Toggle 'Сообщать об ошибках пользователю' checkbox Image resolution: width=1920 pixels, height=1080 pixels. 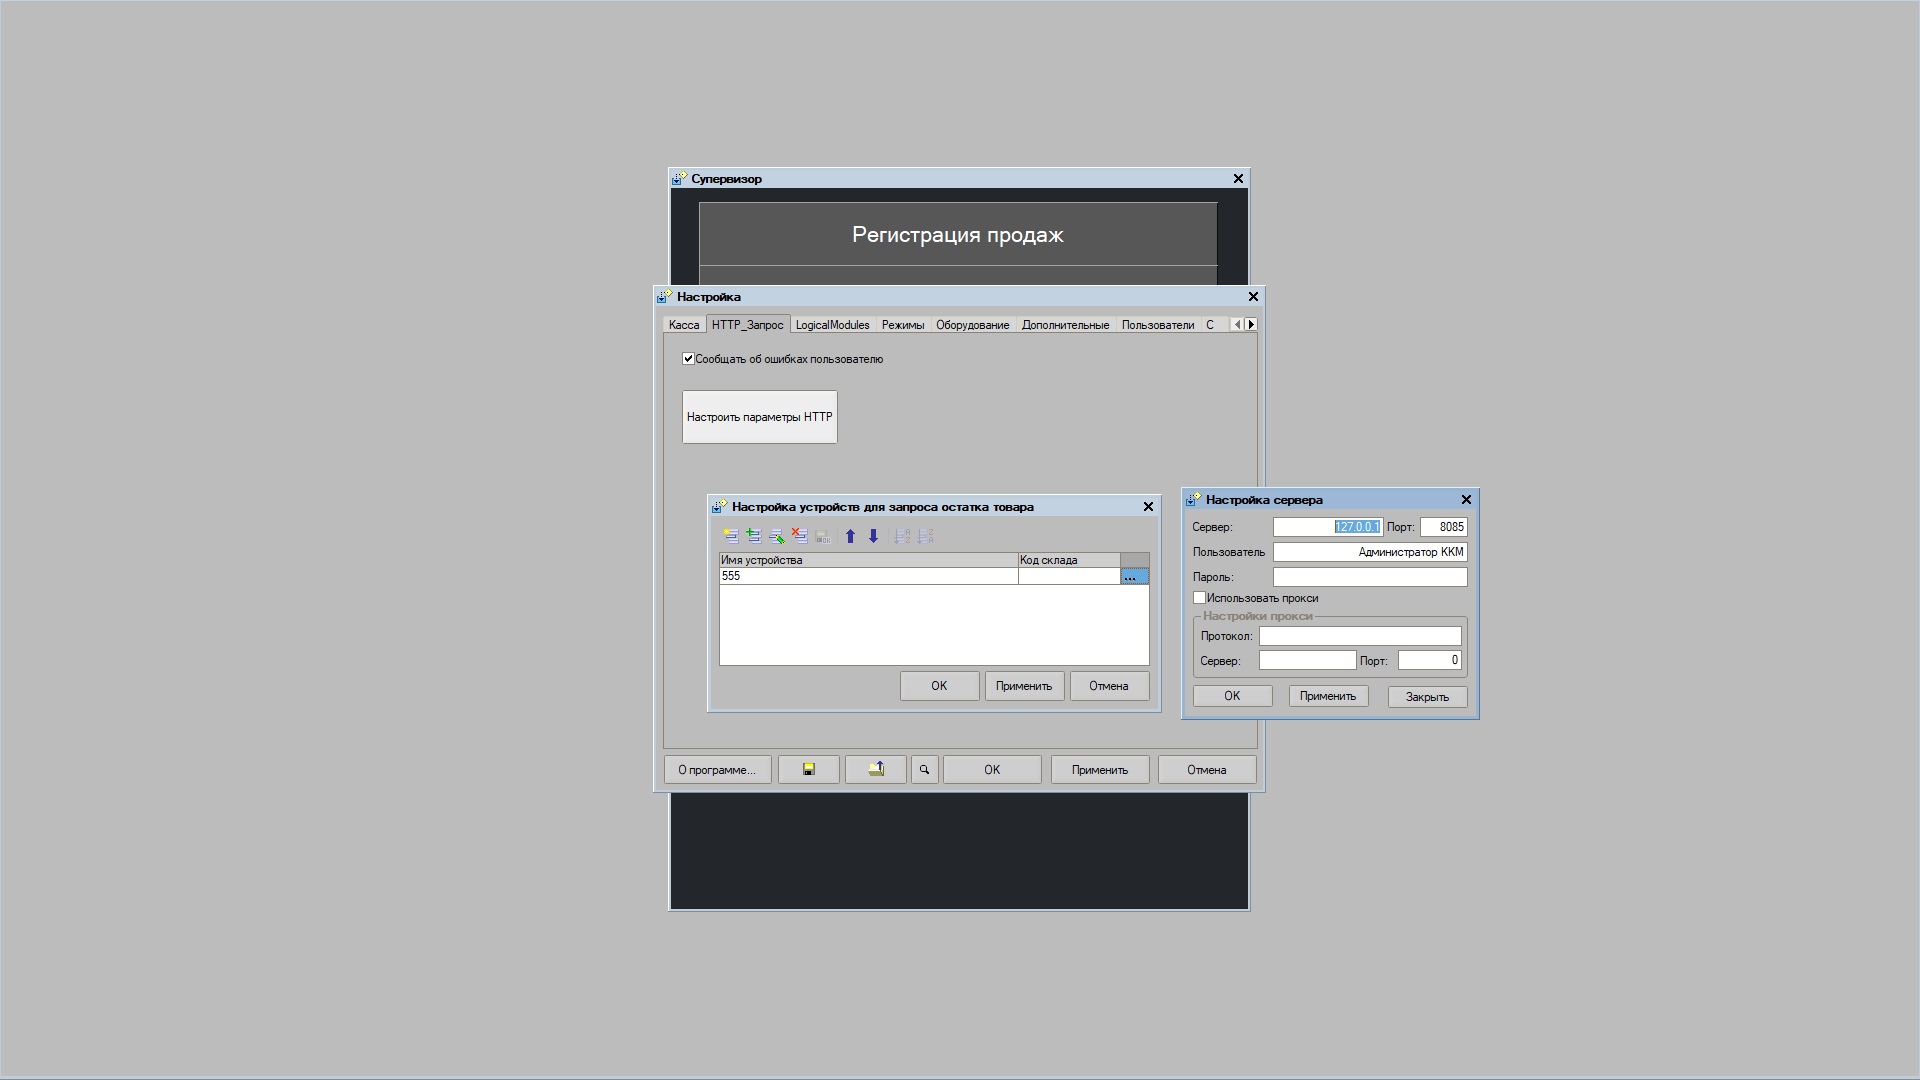688,359
